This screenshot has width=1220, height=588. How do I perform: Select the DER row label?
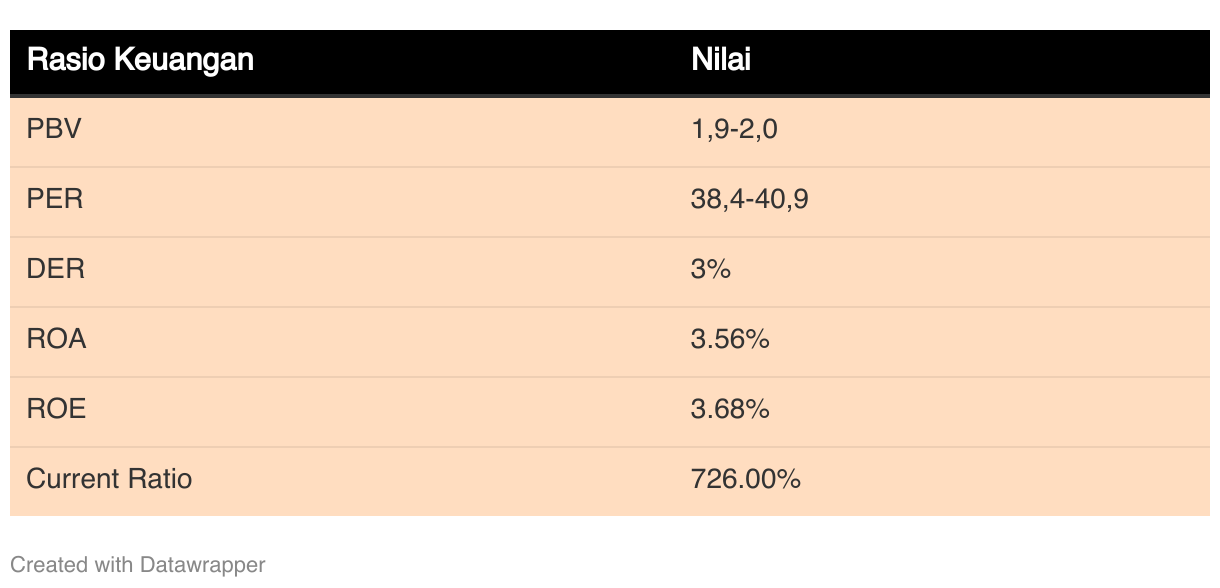point(56,270)
